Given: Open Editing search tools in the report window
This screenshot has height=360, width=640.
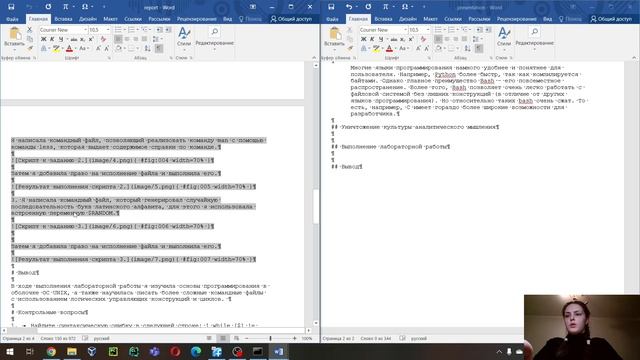Looking at the screenshot, I should click(214, 38).
